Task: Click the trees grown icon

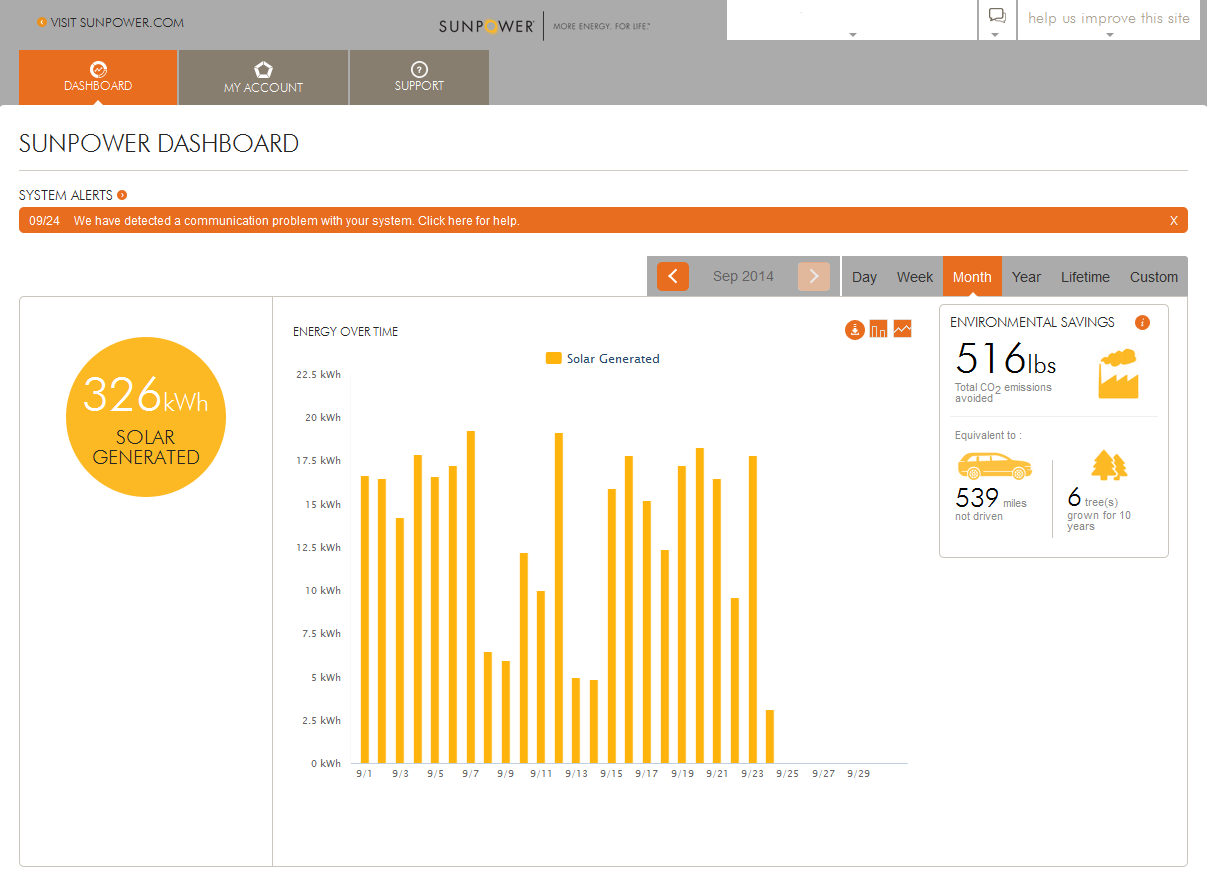Action: coord(1109,465)
